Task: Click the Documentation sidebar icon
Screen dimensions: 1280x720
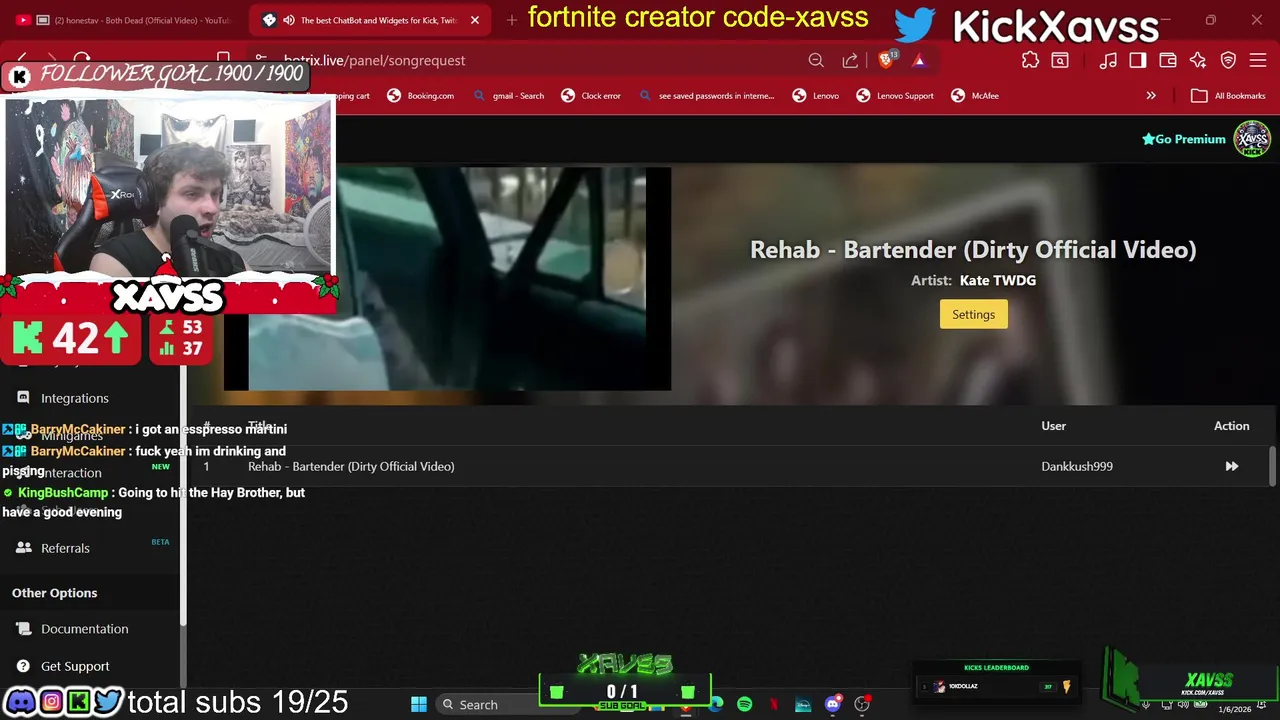Action: point(23,629)
